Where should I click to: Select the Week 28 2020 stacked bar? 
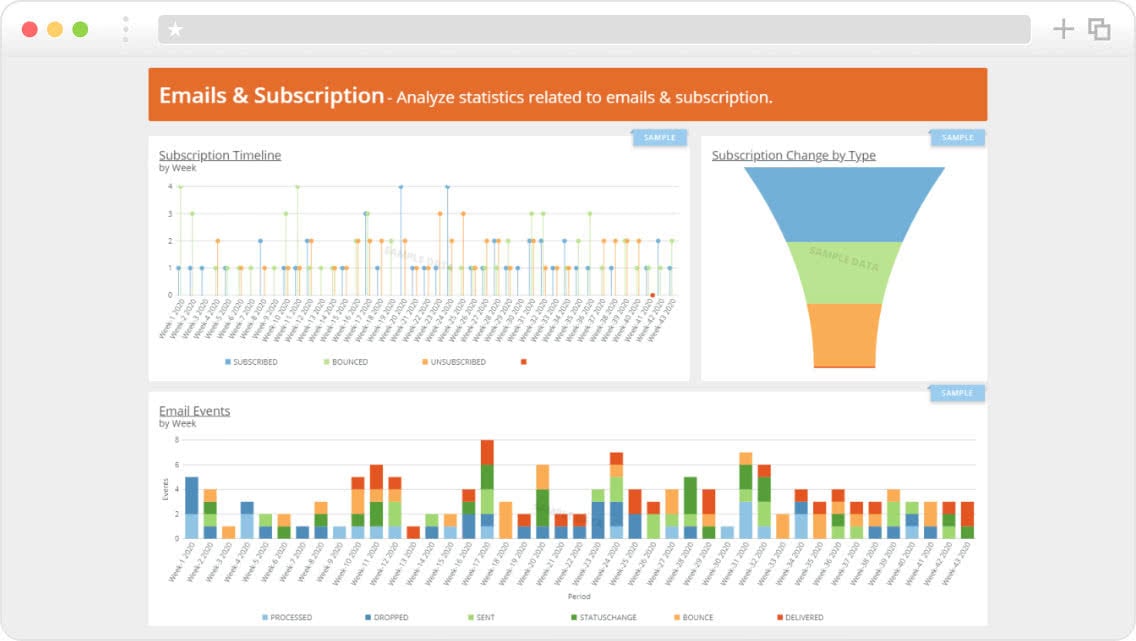coord(690,508)
